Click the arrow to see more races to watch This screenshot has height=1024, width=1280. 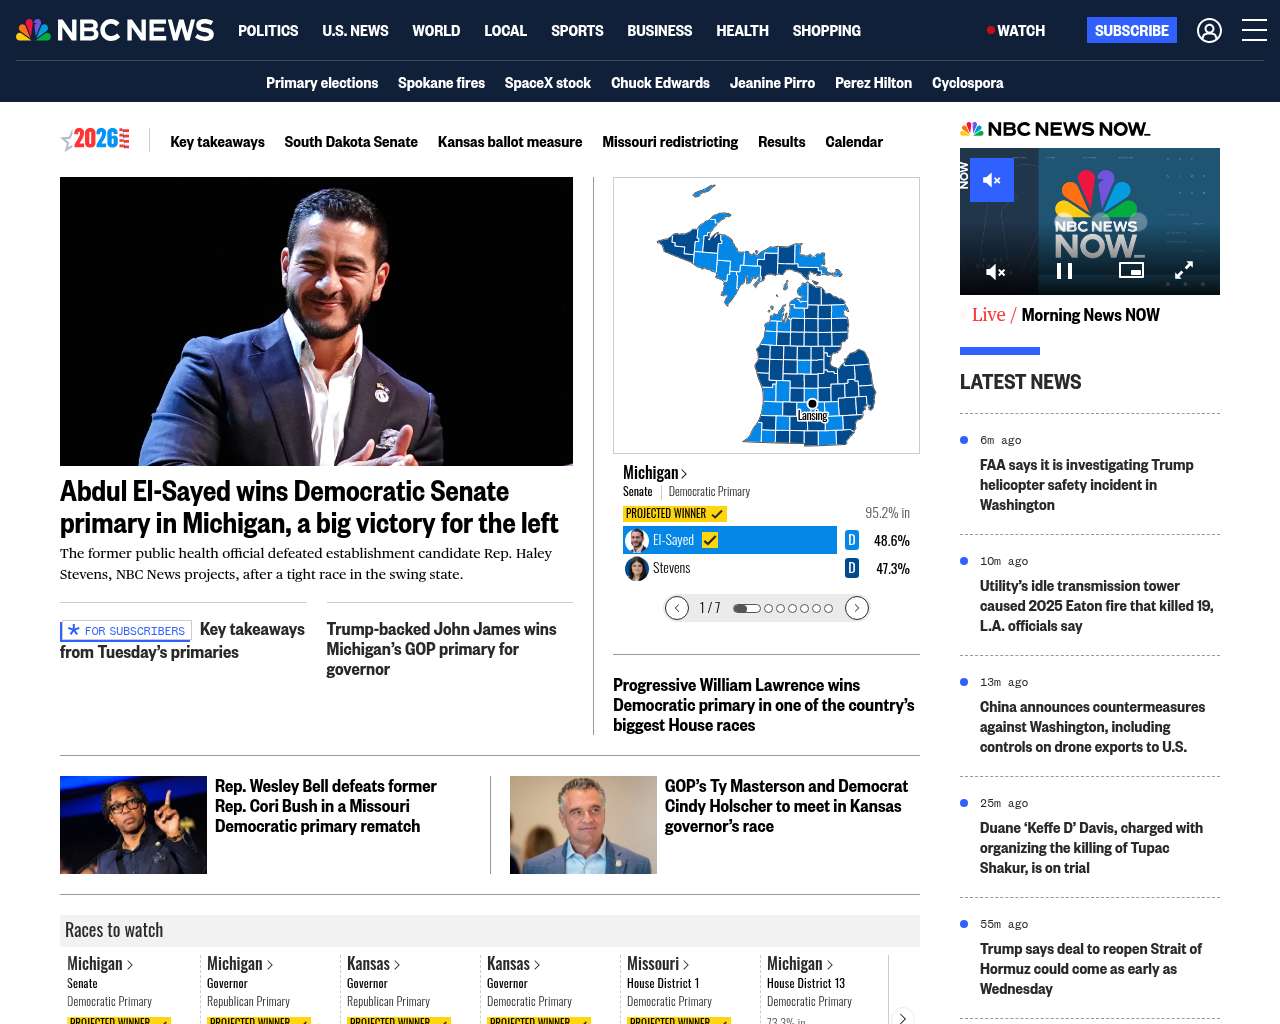(x=902, y=1017)
